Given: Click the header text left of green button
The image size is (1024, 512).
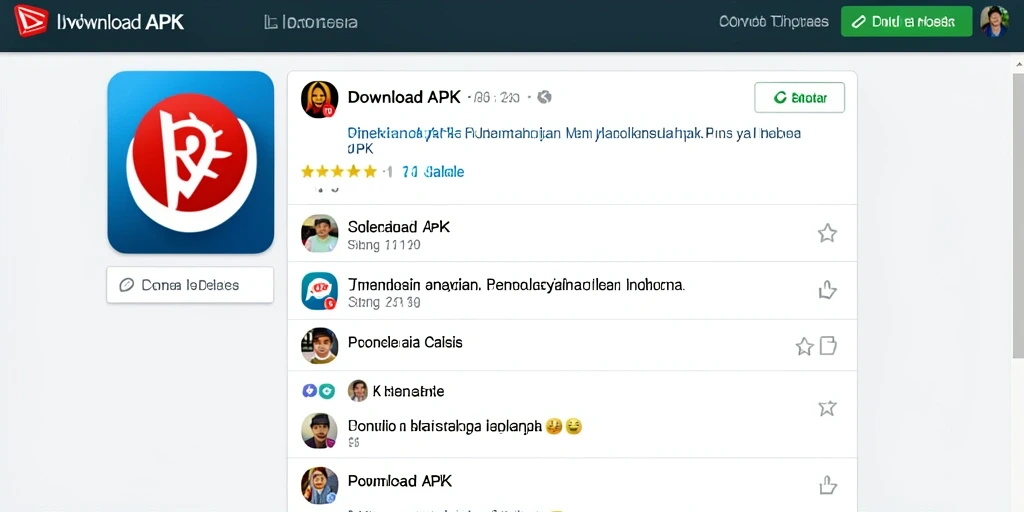Looking at the screenshot, I should point(774,22).
